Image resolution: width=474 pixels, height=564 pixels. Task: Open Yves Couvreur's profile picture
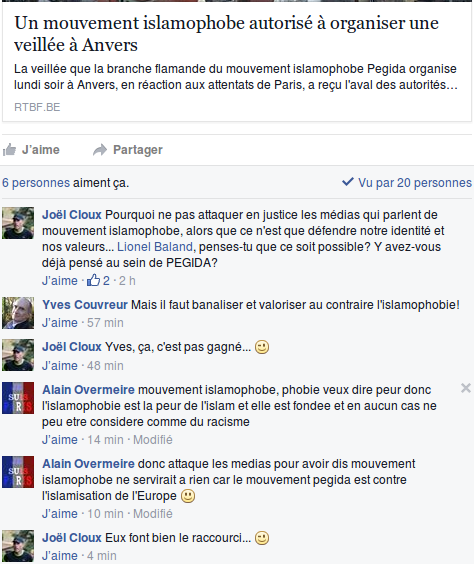pyautogui.click(x=18, y=313)
